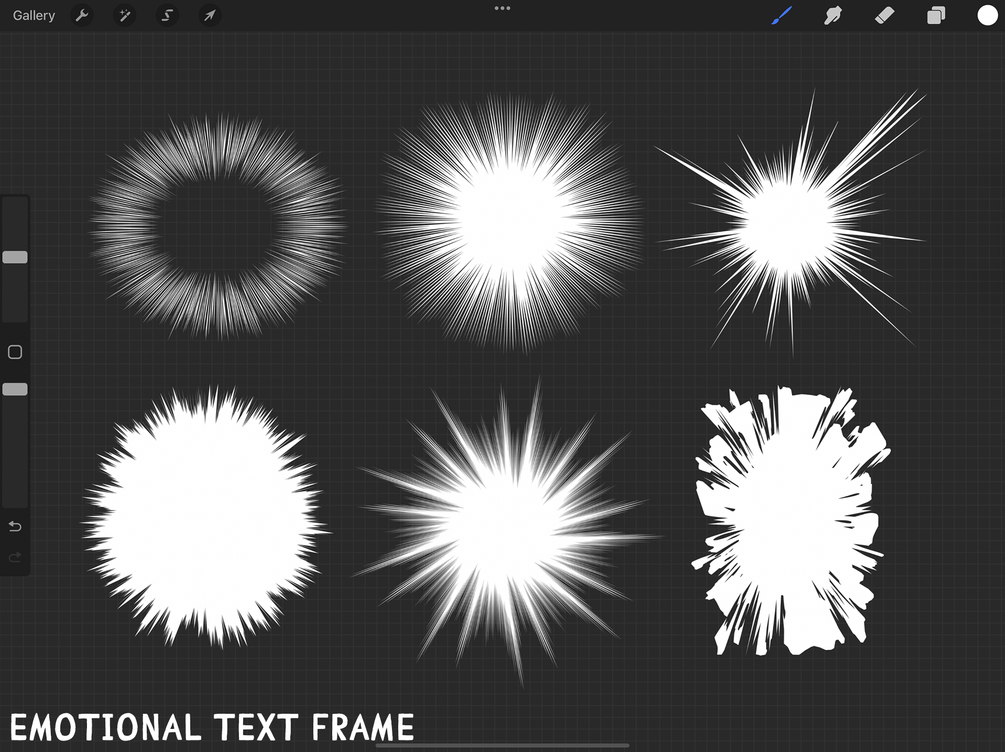1005x752 pixels.
Task: Open the Layers panel
Action: tap(936, 15)
